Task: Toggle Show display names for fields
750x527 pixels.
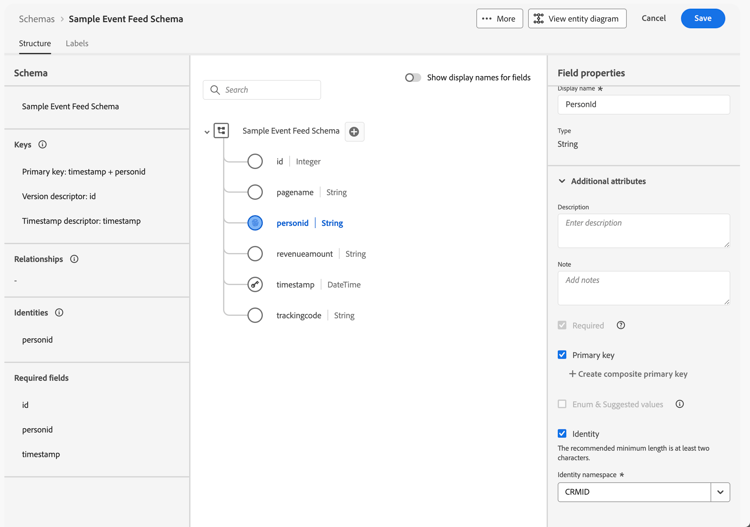Action: (x=413, y=77)
